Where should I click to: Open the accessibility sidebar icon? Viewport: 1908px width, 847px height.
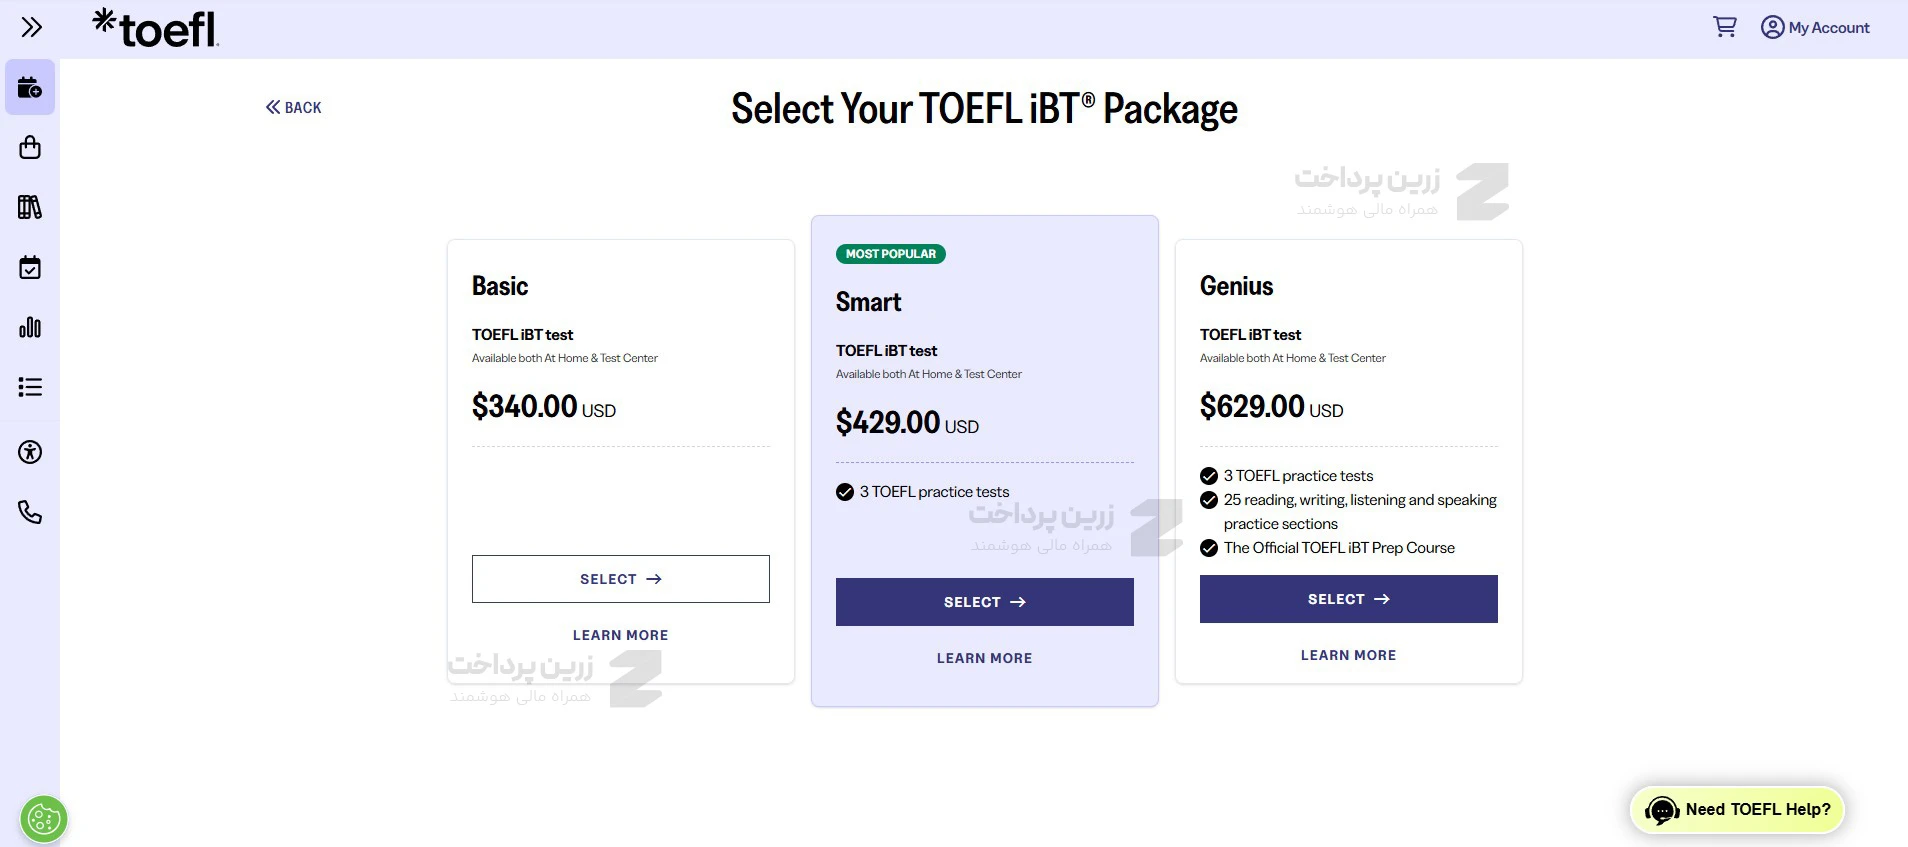30,452
